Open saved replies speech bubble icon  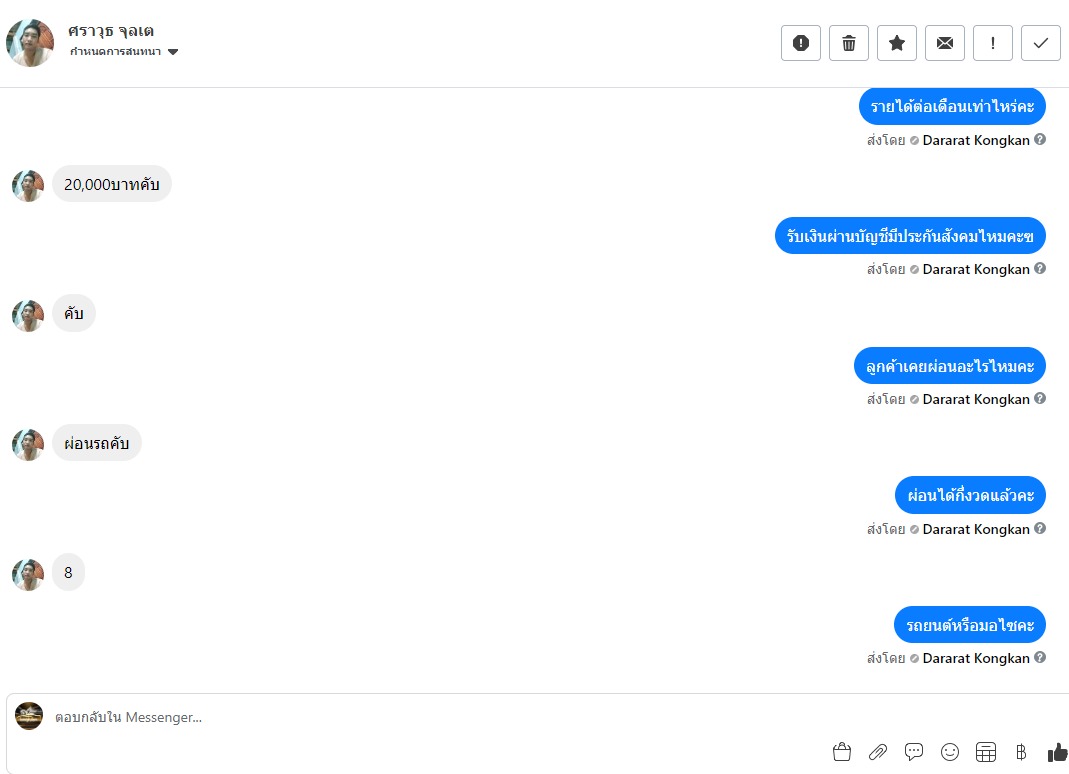[x=914, y=751]
